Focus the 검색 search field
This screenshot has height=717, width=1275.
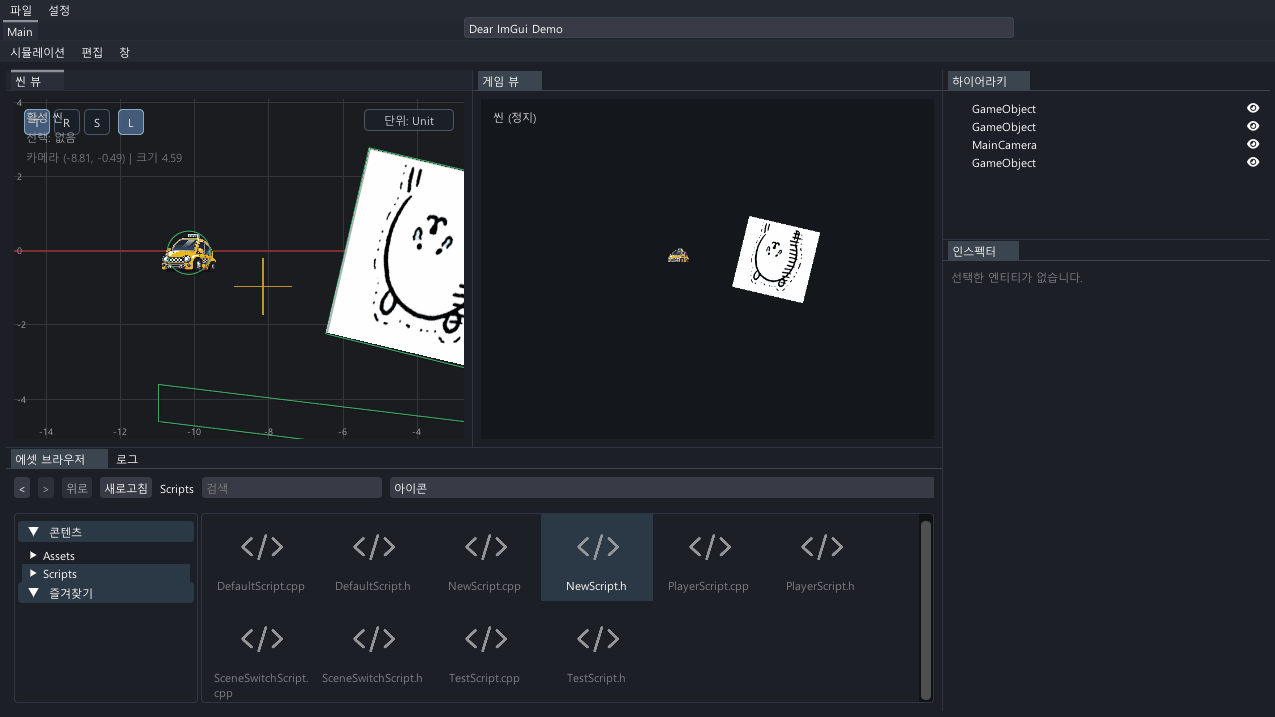(292, 488)
